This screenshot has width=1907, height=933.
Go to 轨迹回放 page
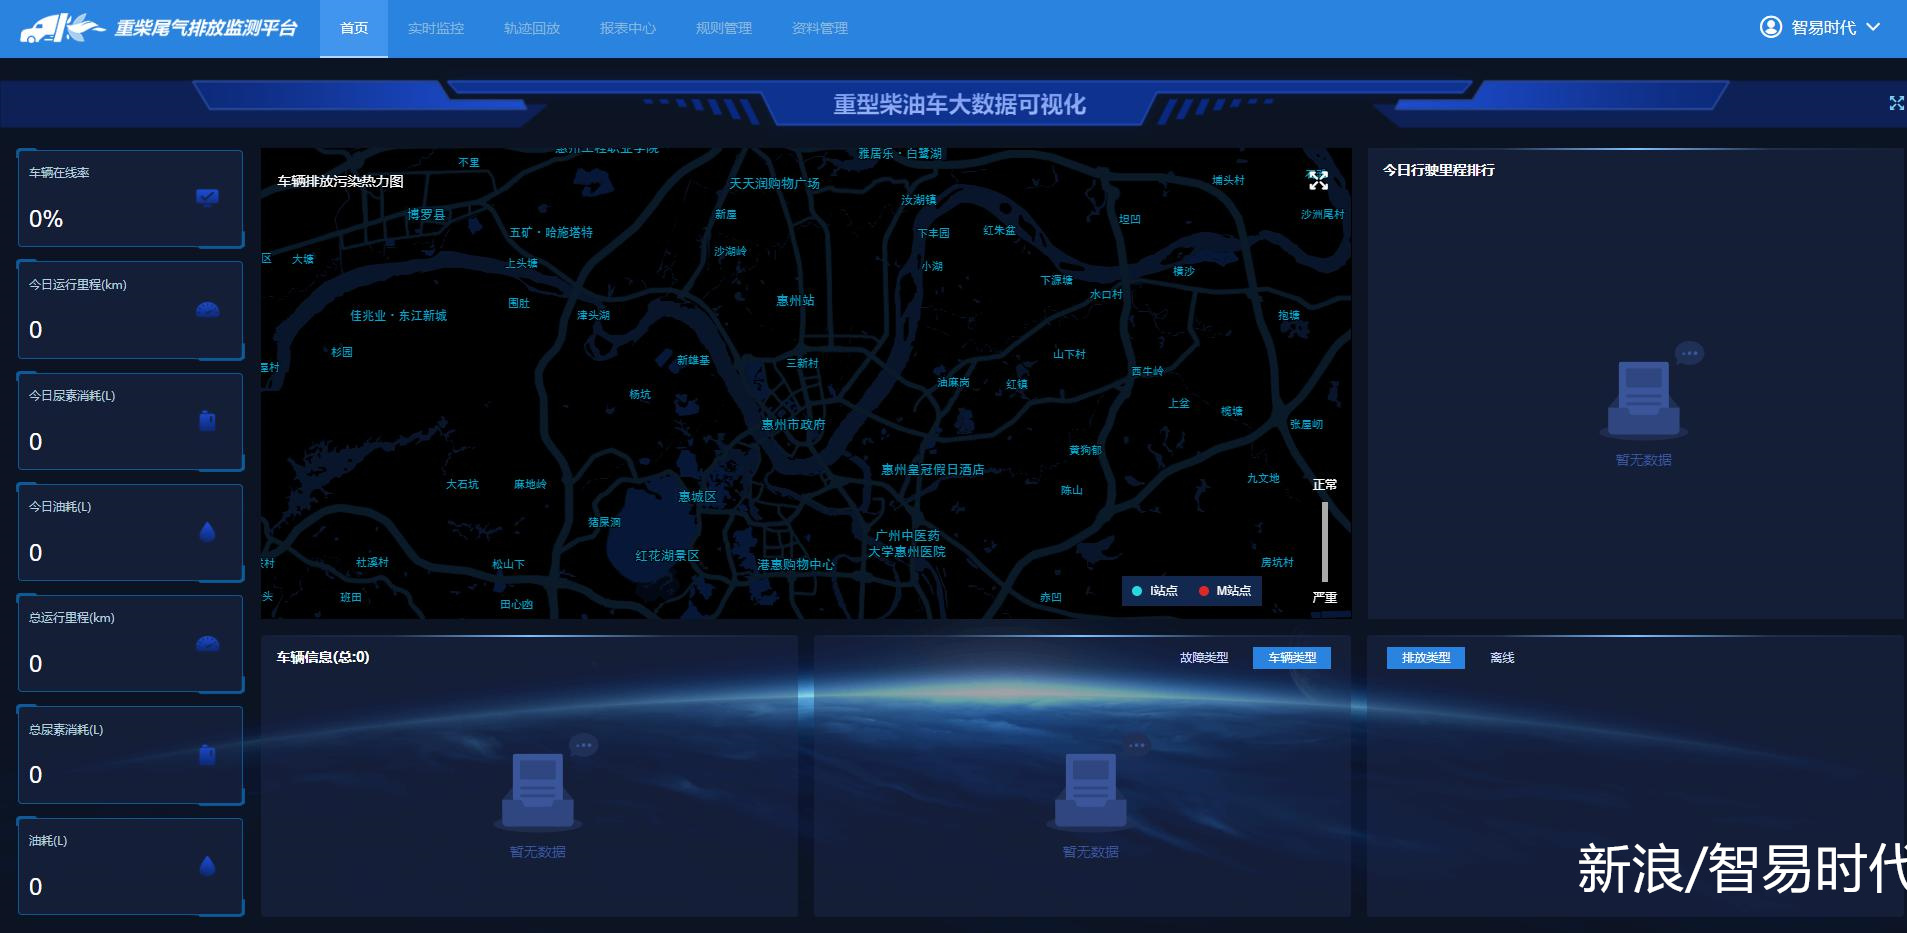(531, 28)
